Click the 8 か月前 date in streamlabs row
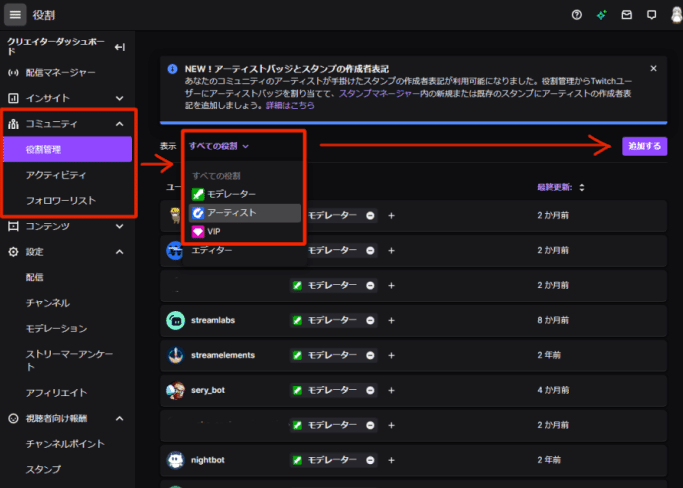 [553, 320]
